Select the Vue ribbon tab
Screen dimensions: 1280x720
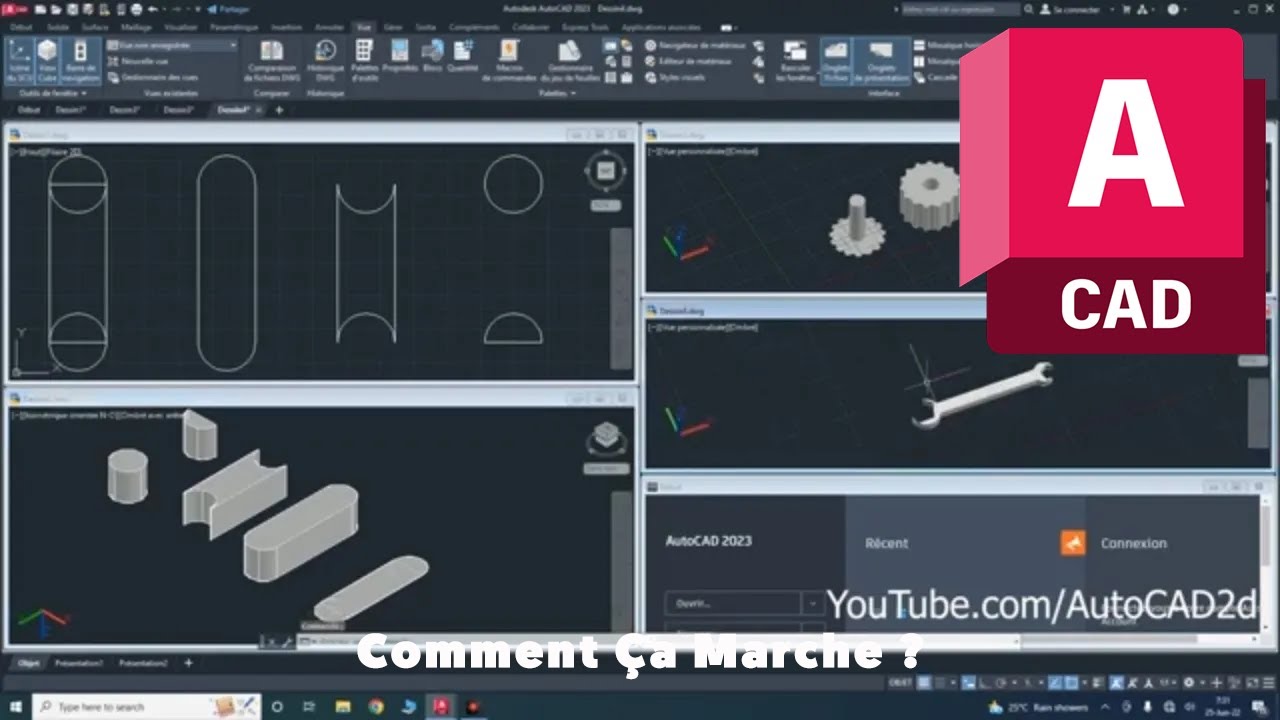coord(364,27)
